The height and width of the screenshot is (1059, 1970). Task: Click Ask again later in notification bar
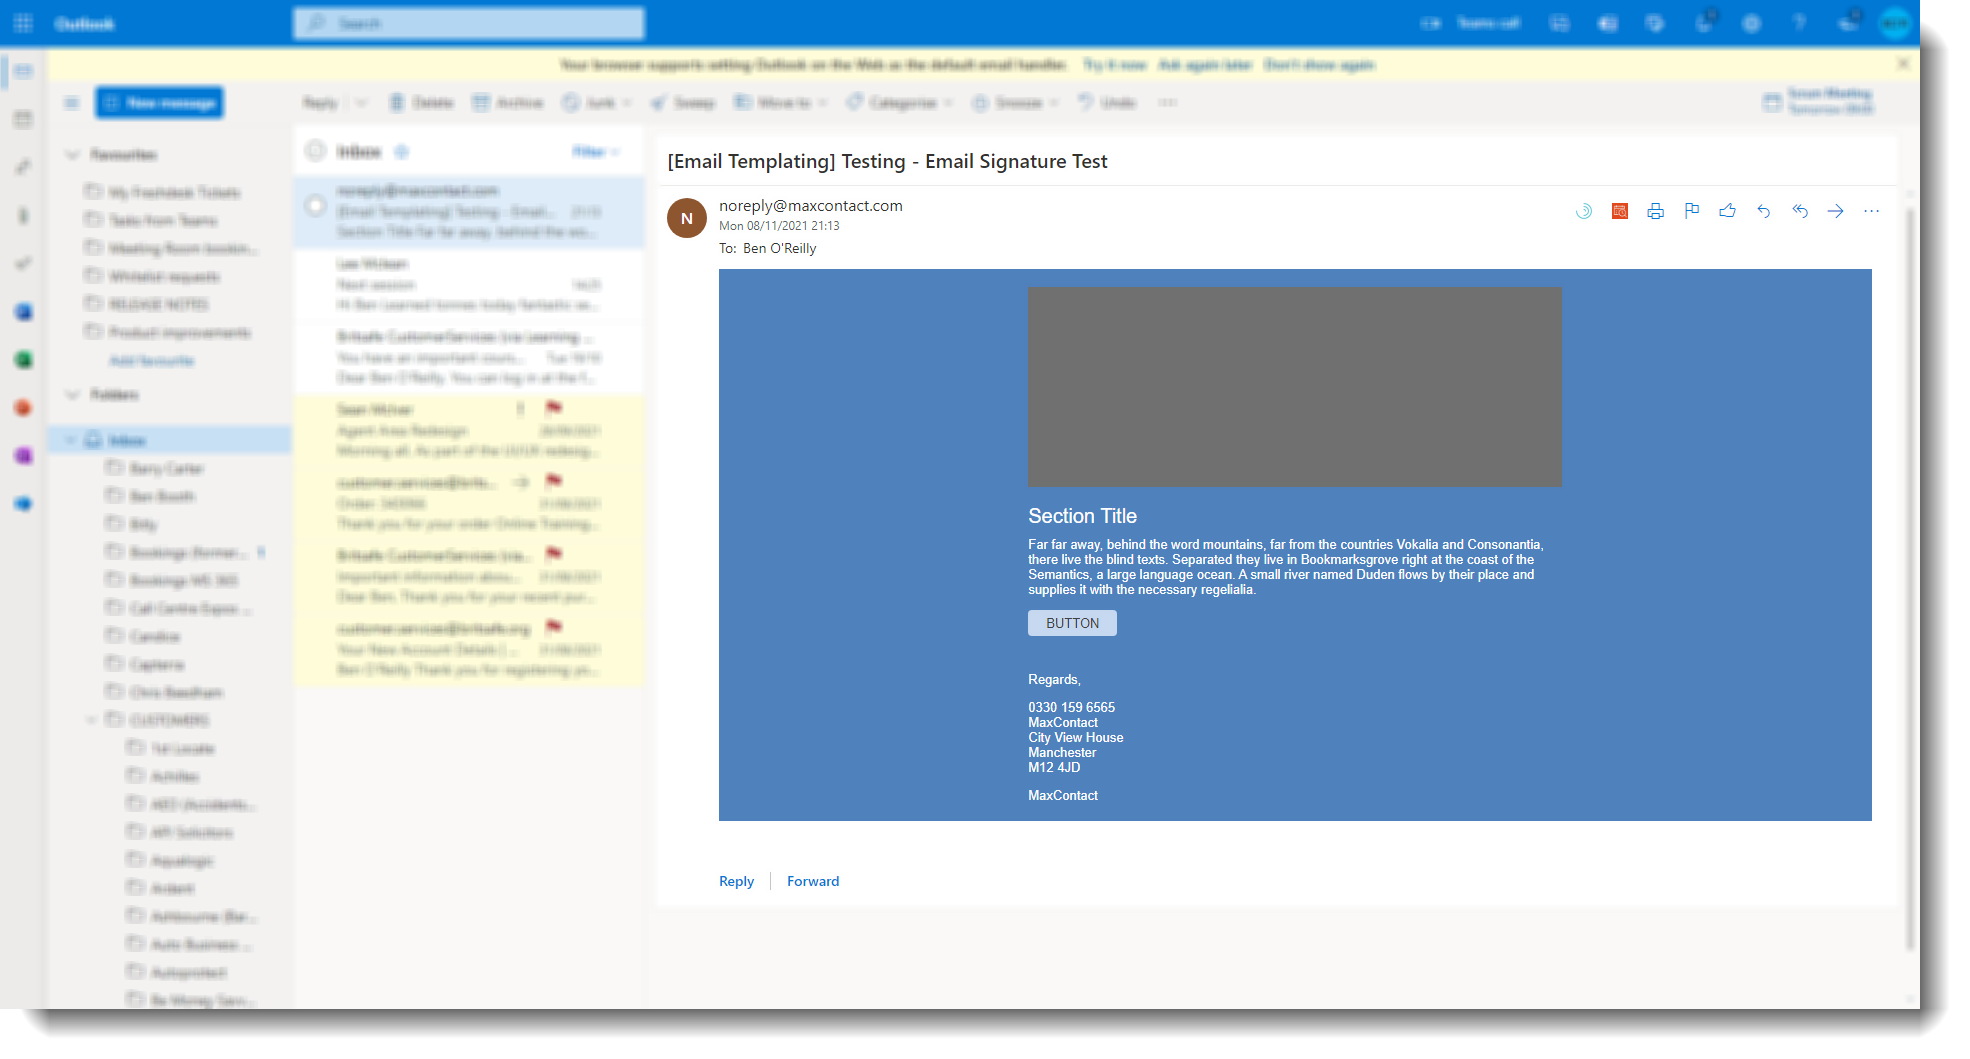tap(1205, 65)
